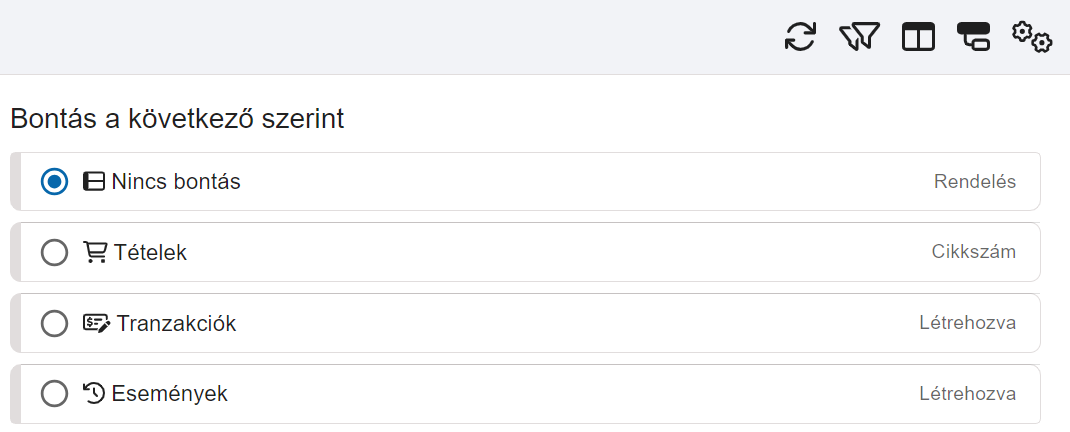Click the Bontás a következő szerint heading
1070x432 pixels.
click(x=177, y=119)
